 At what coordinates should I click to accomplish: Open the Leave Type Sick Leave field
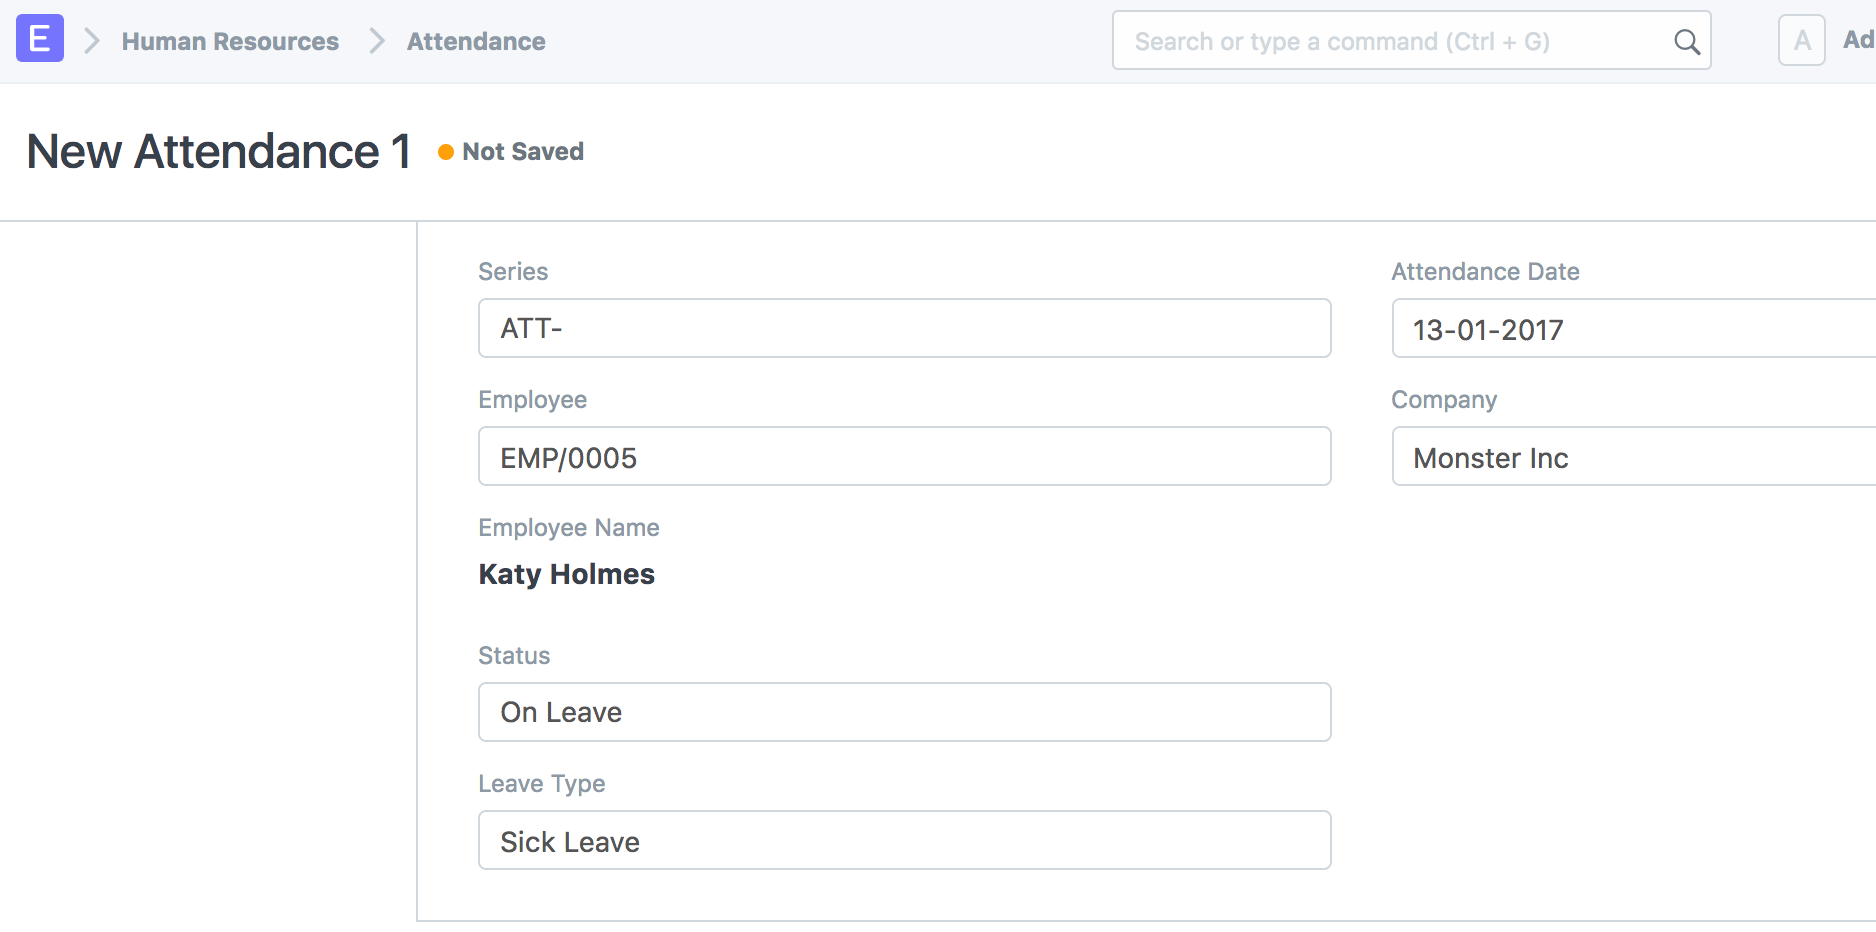tap(904, 840)
